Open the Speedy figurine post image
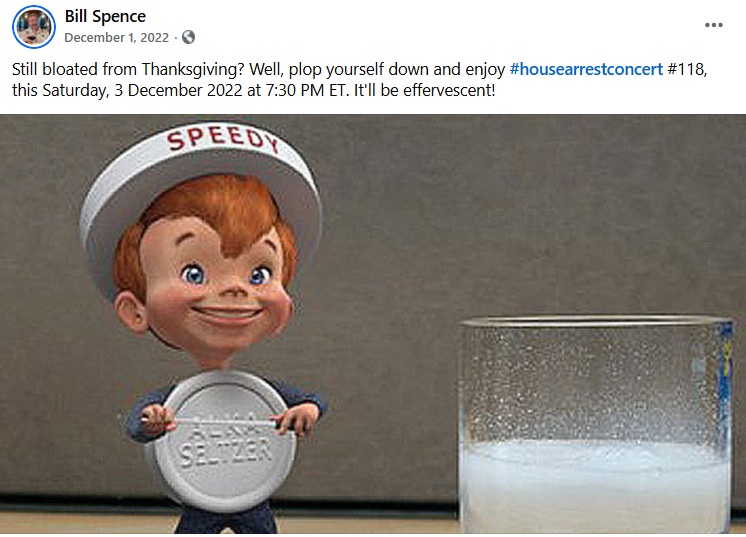The height and width of the screenshot is (537, 746). (x=373, y=324)
